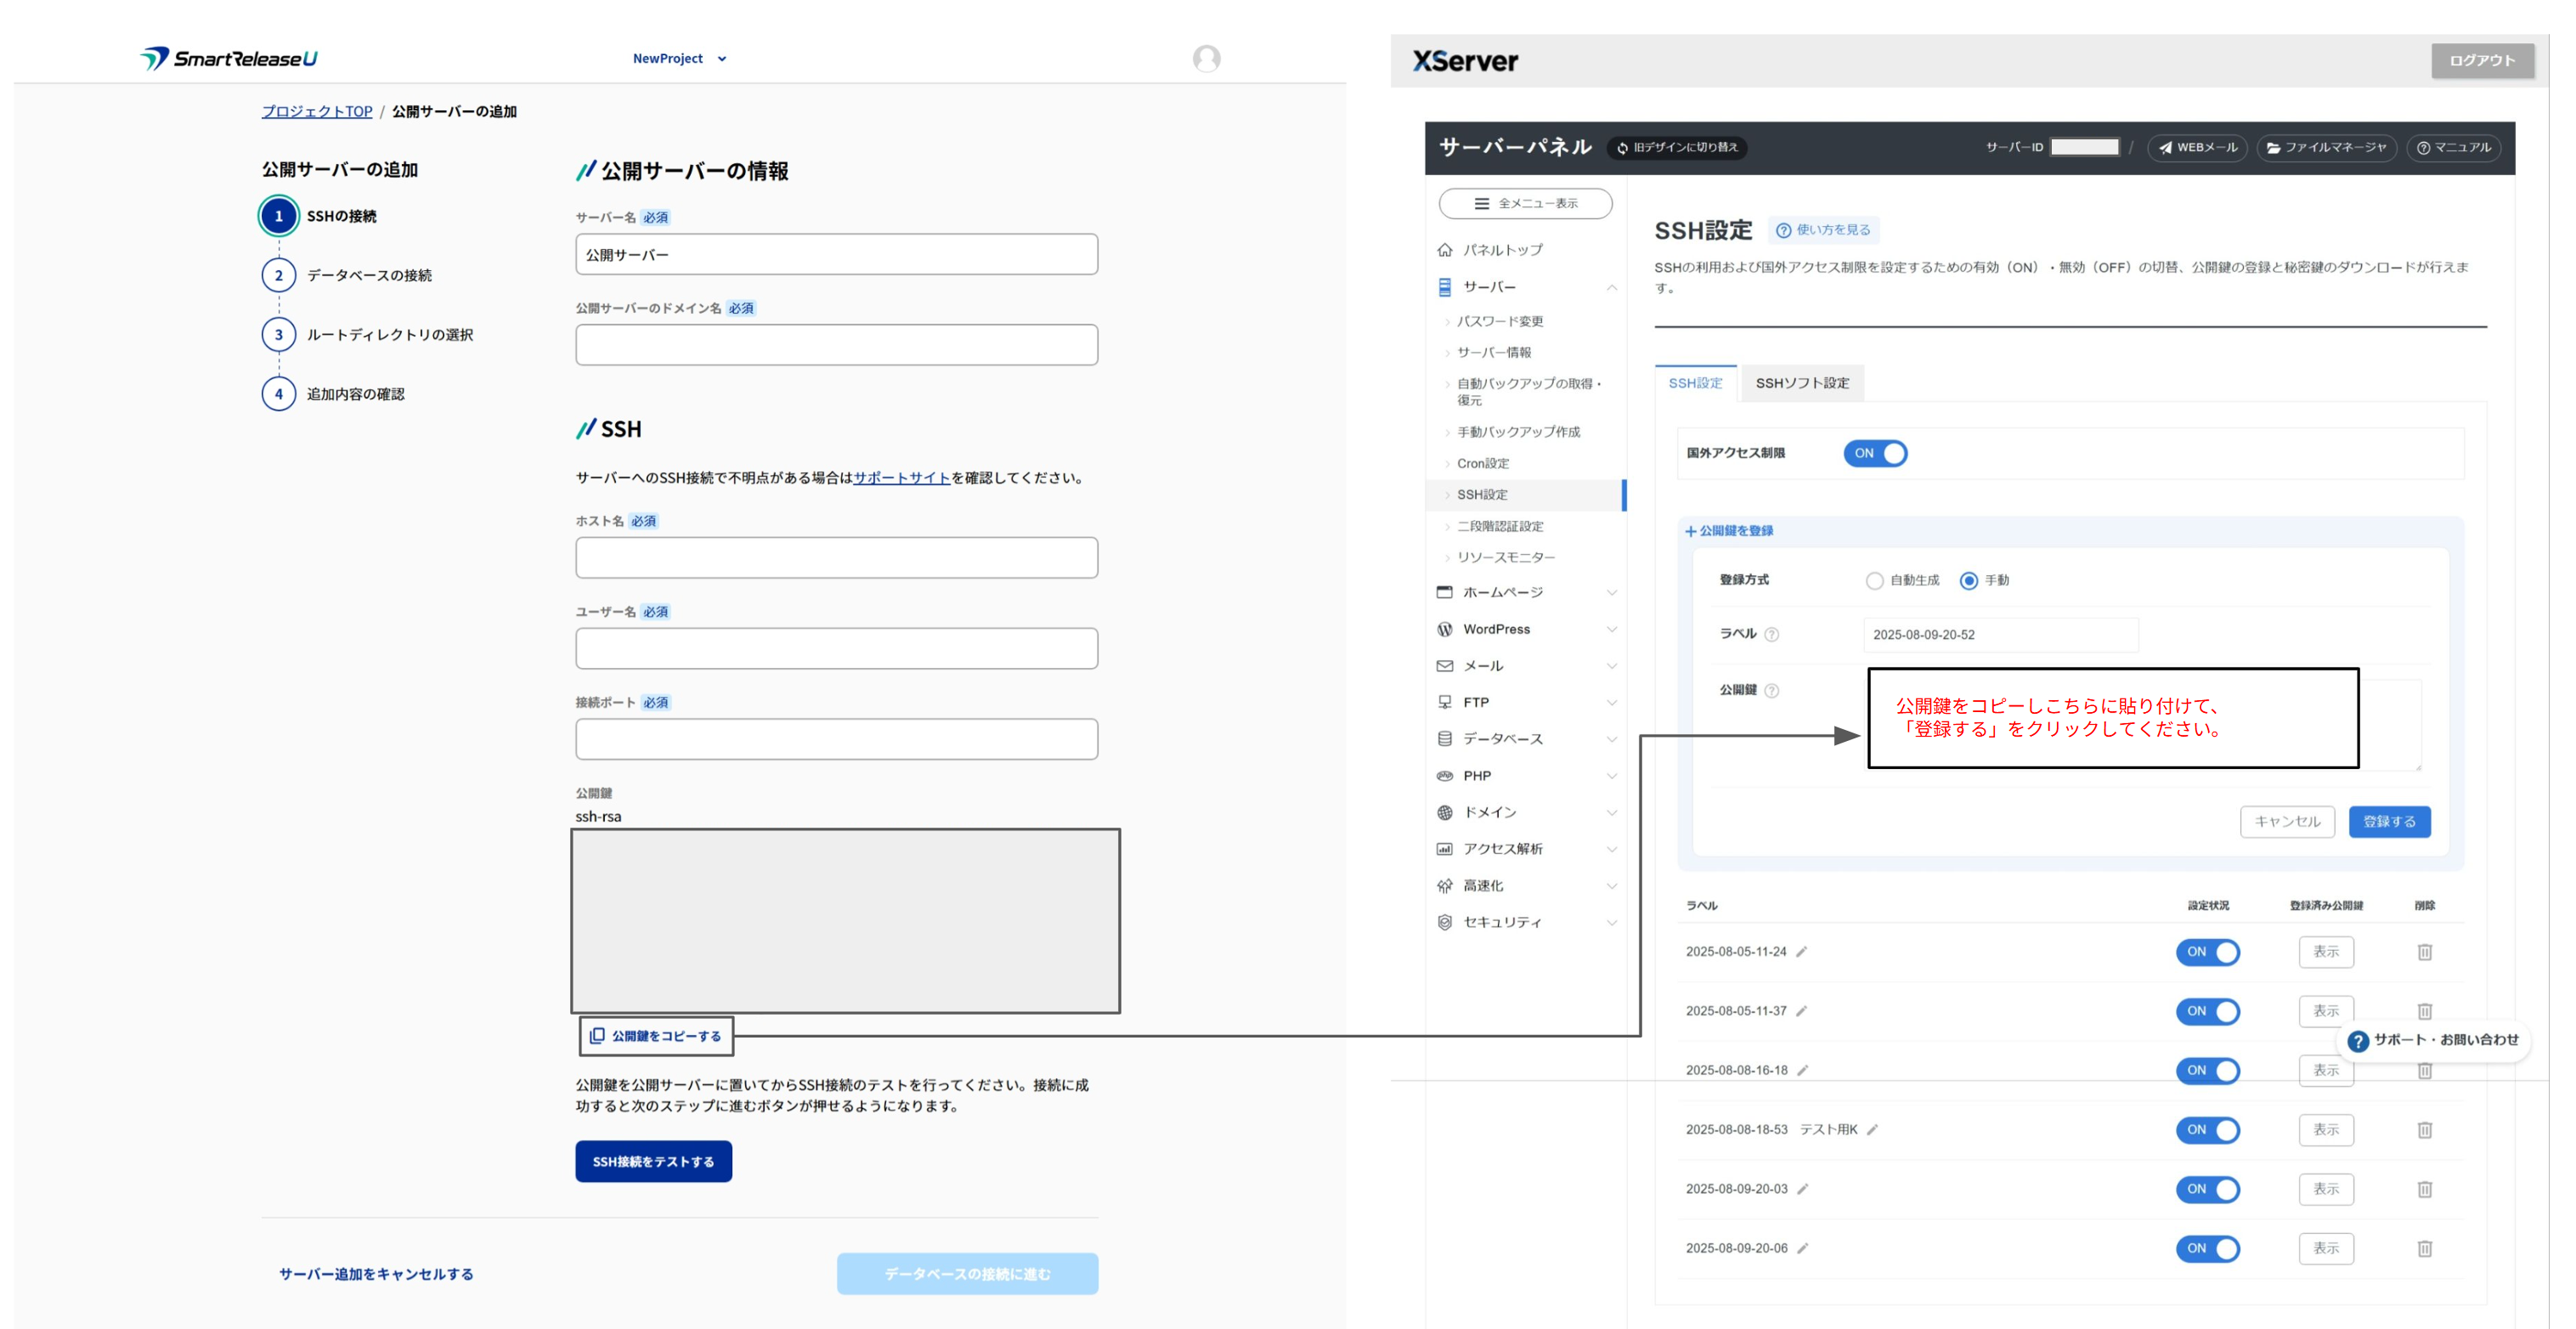Open the WEBメール shortcut
The image size is (2576, 1329).
2197,147
